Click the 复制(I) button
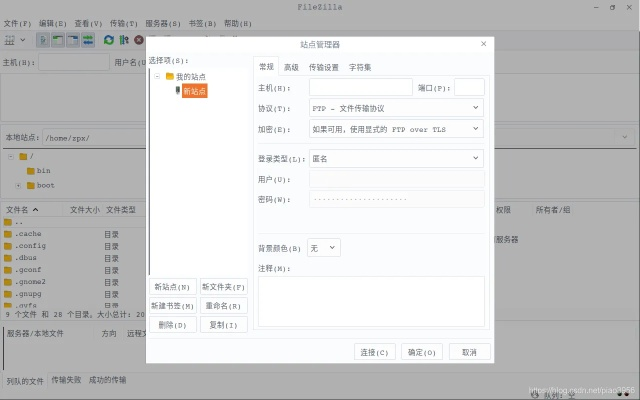This screenshot has height=400, width=640. coord(224,325)
